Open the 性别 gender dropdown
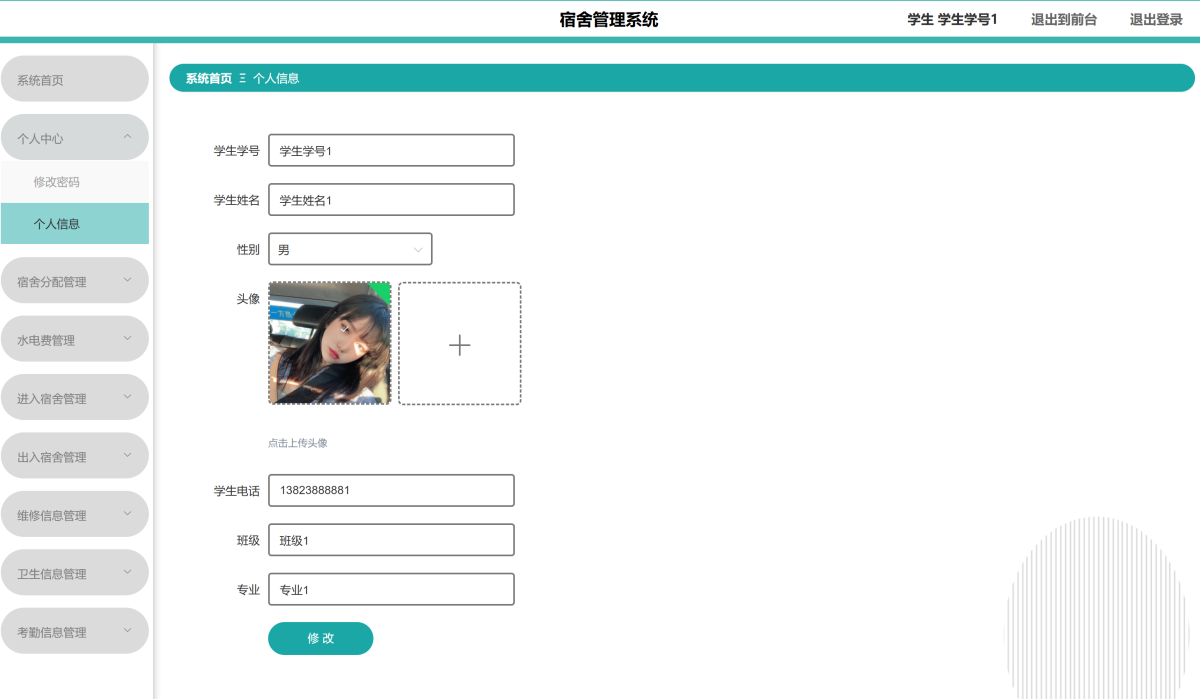1200x699 pixels. (x=350, y=249)
